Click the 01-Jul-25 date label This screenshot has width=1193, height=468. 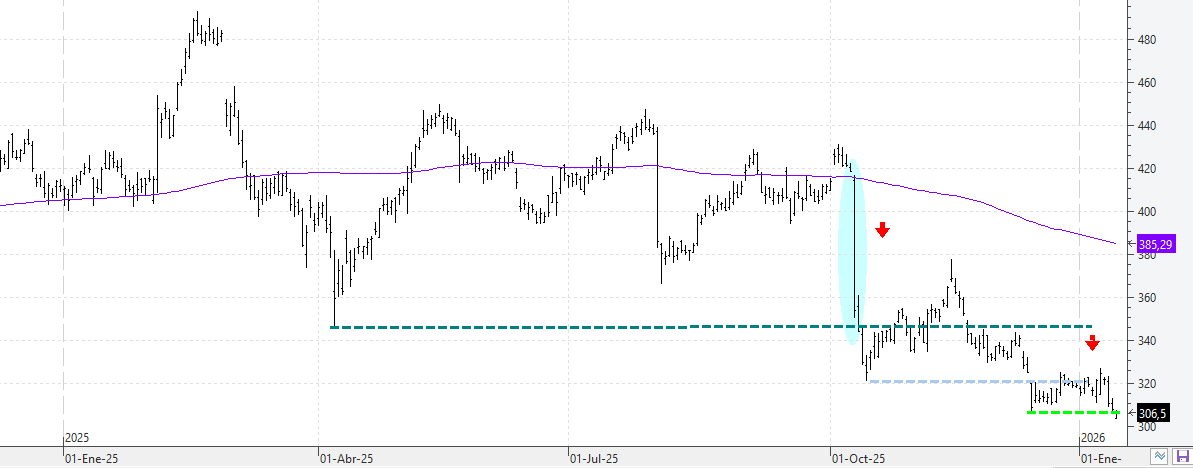pos(594,458)
